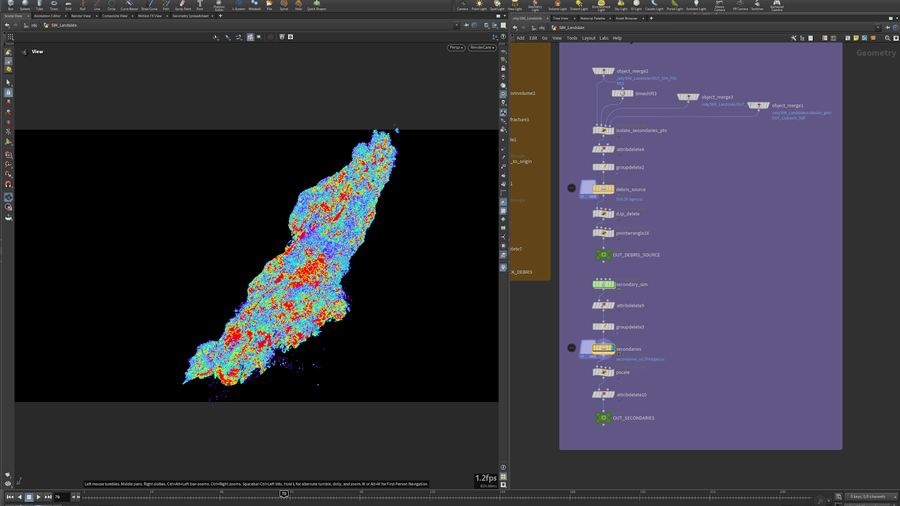Click the Torus shelf tool
This screenshot has width=900, height=506.
(54, 6)
